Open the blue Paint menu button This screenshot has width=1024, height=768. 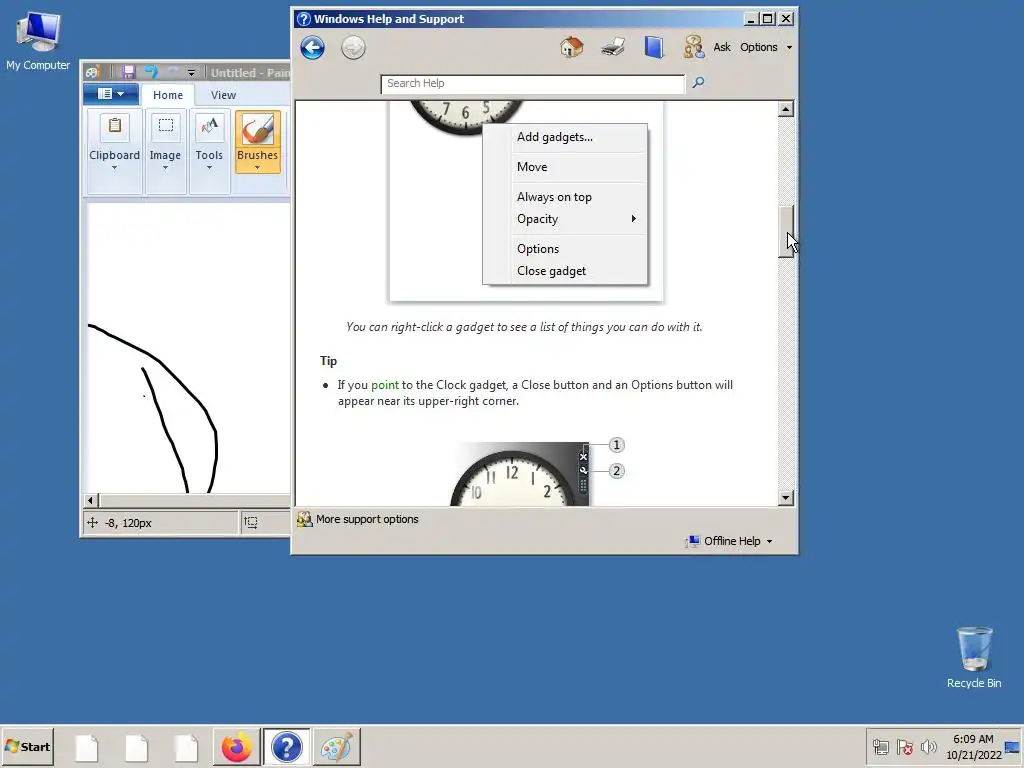[x=110, y=94]
